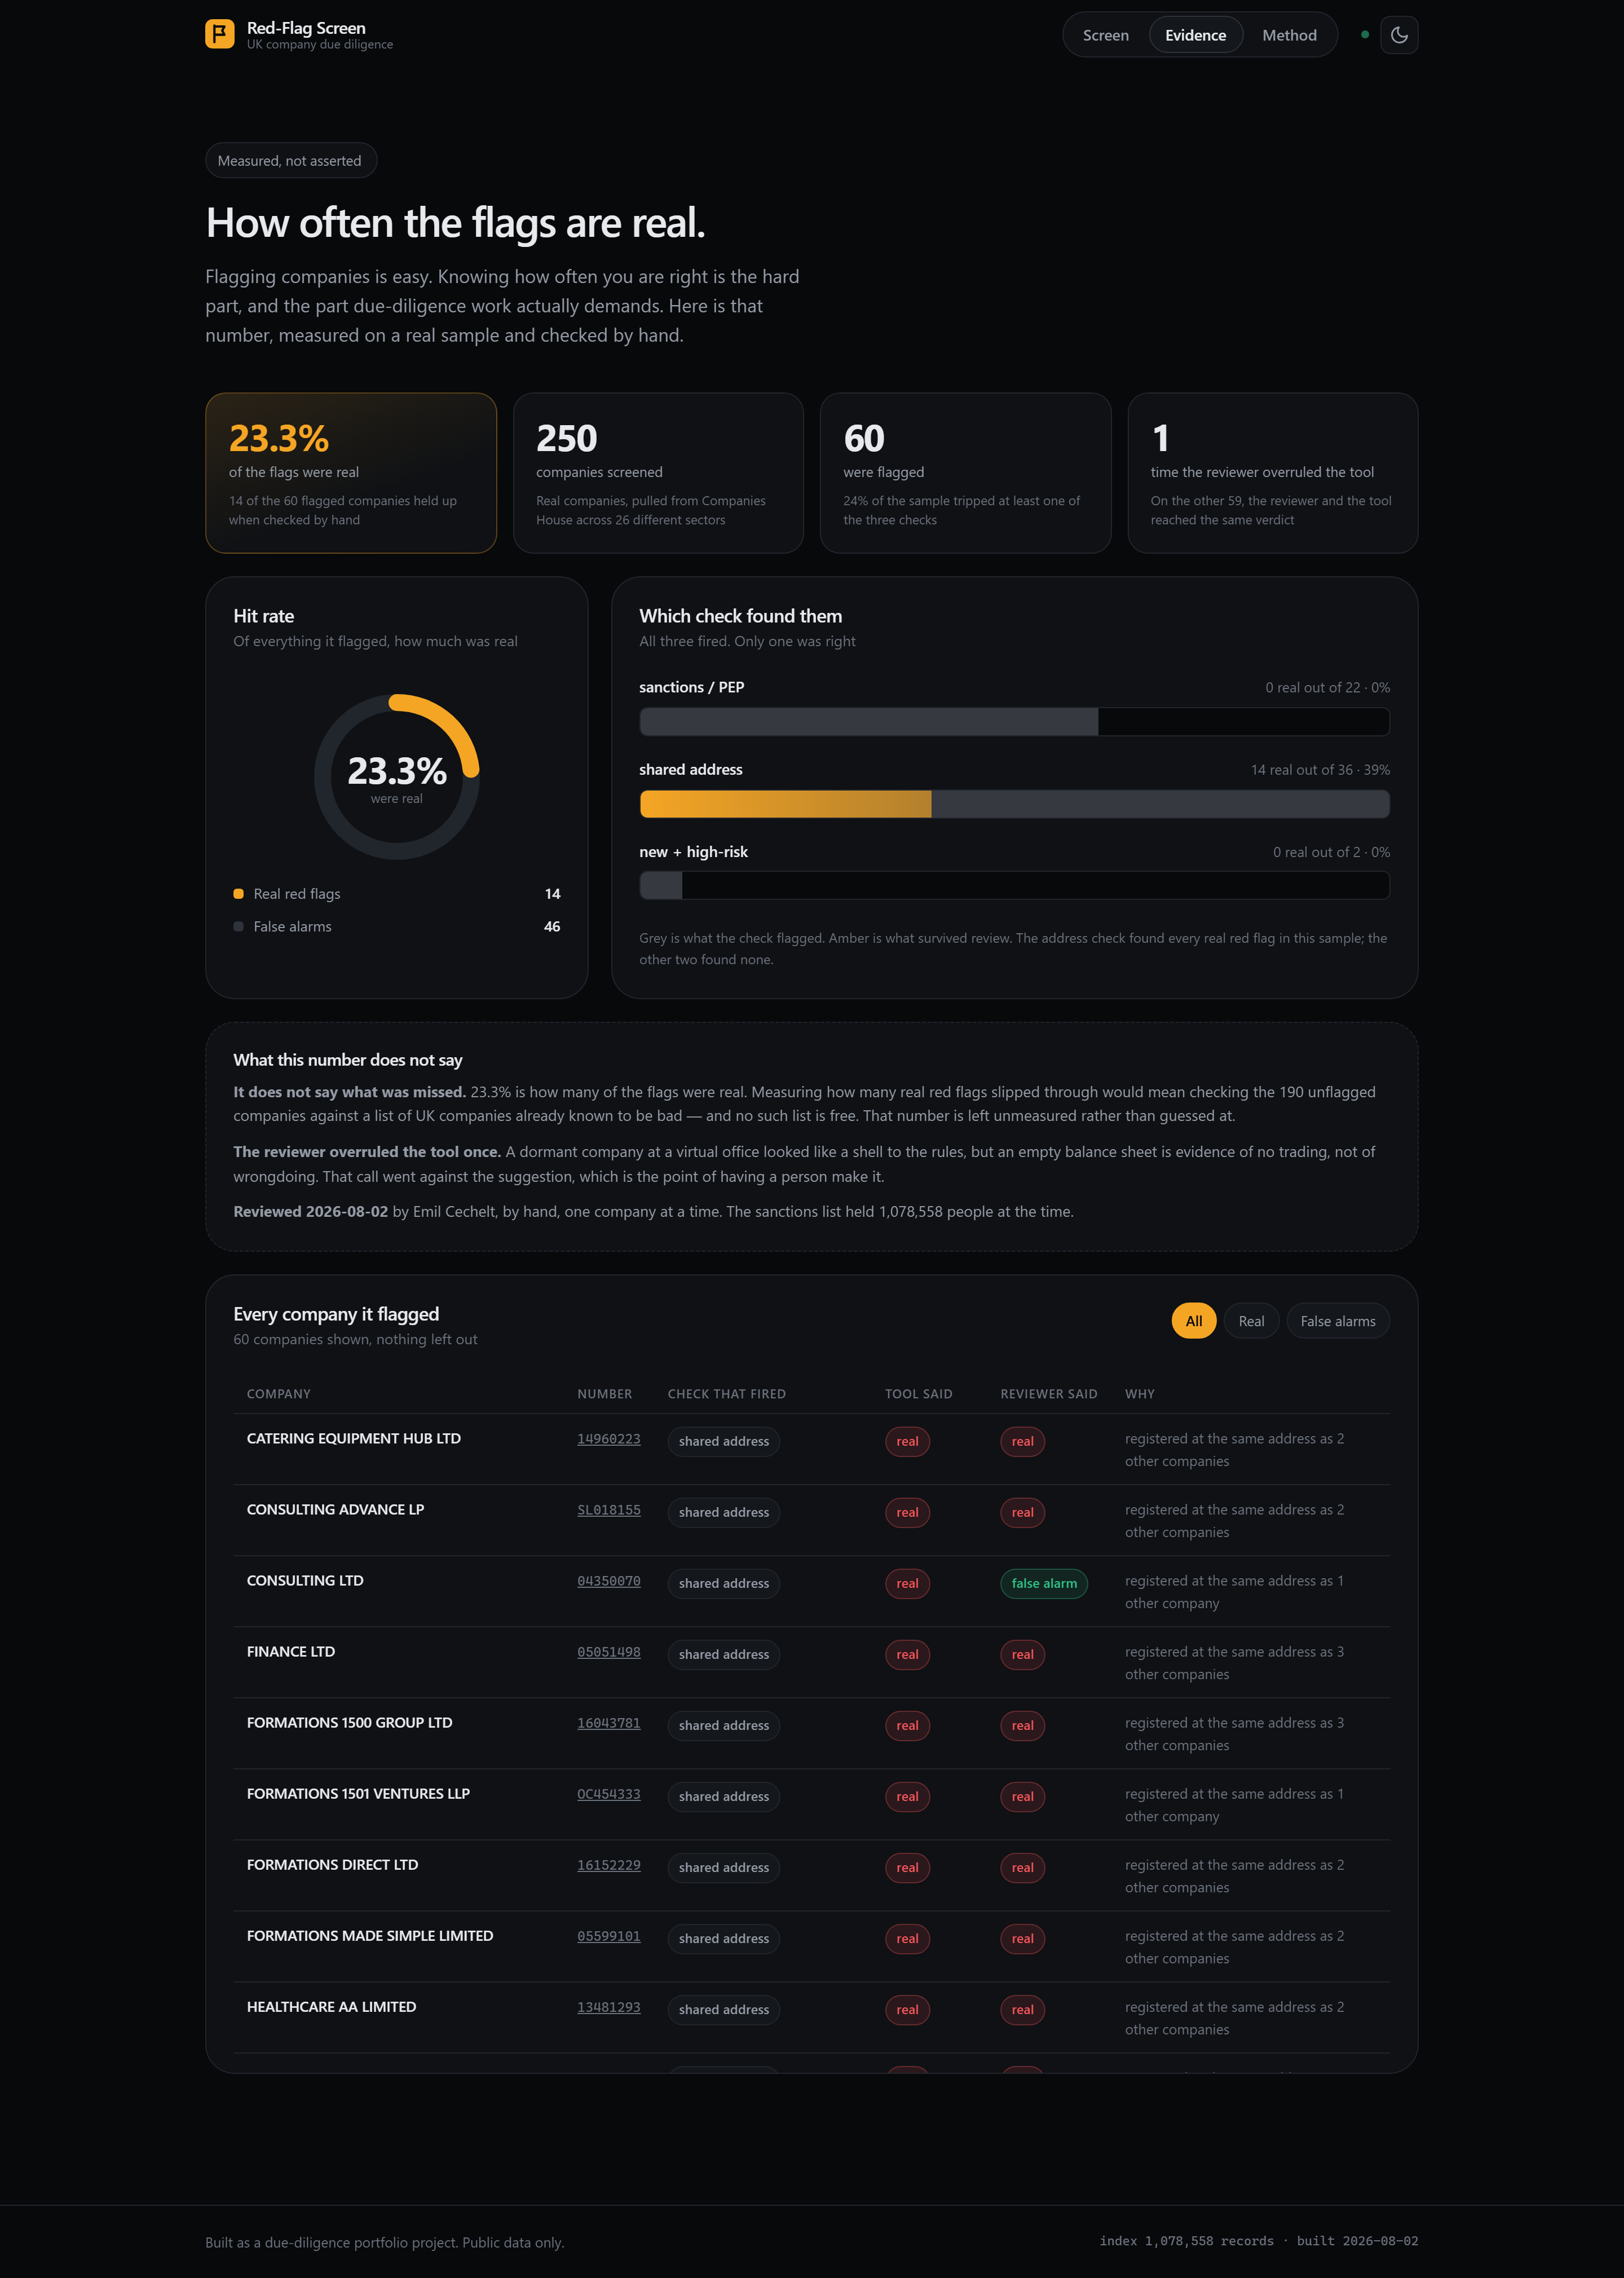The width and height of the screenshot is (1624, 2278).
Task: Click the WHY column header
Action: point(1140,1394)
